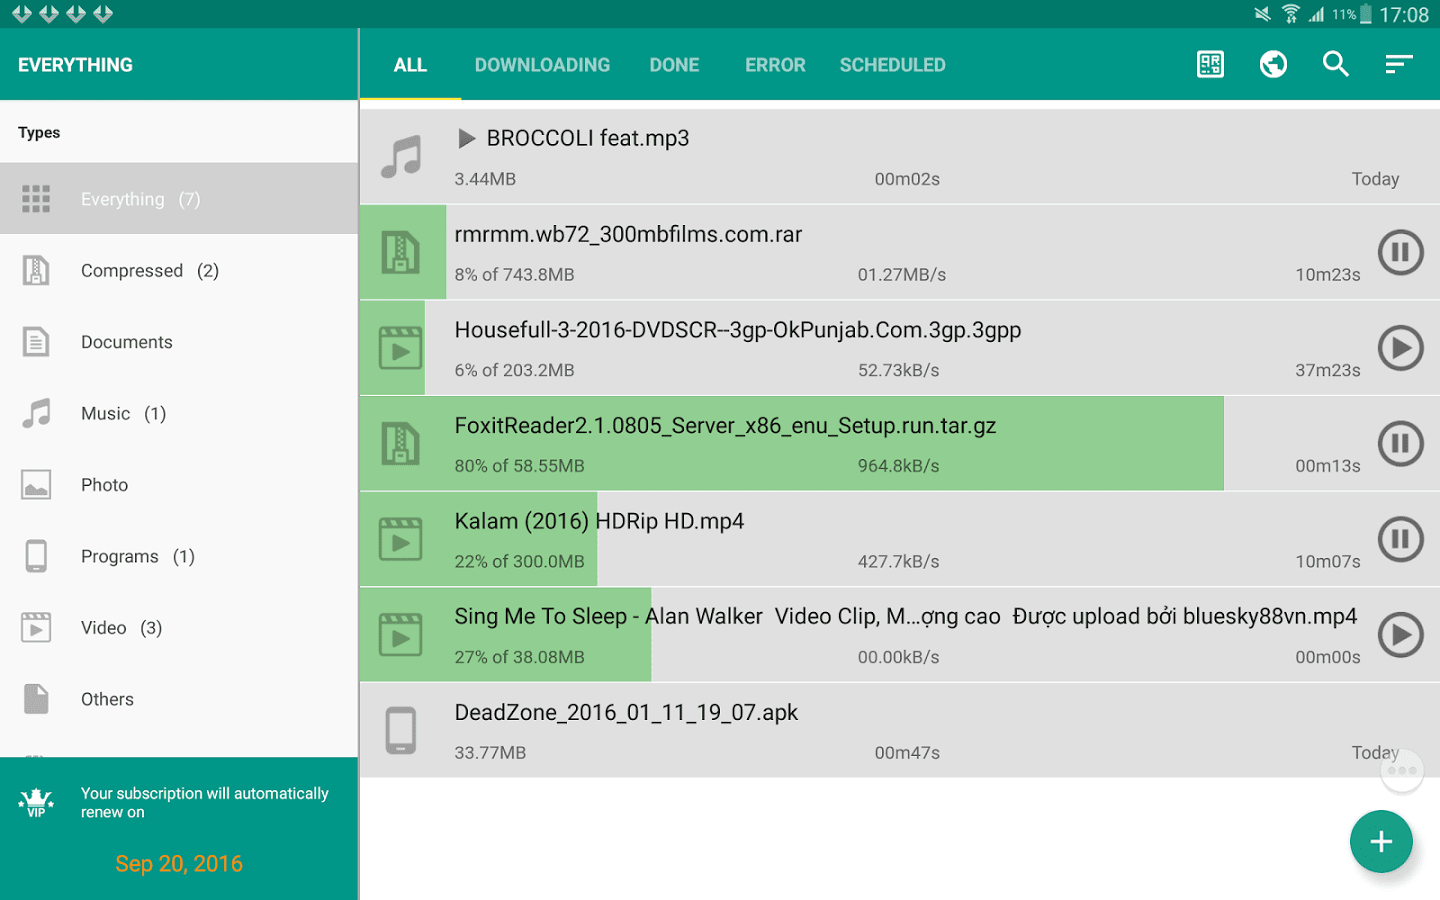
Task: Open the QR code scanner icon
Action: pyautogui.click(x=1210, y=65)
